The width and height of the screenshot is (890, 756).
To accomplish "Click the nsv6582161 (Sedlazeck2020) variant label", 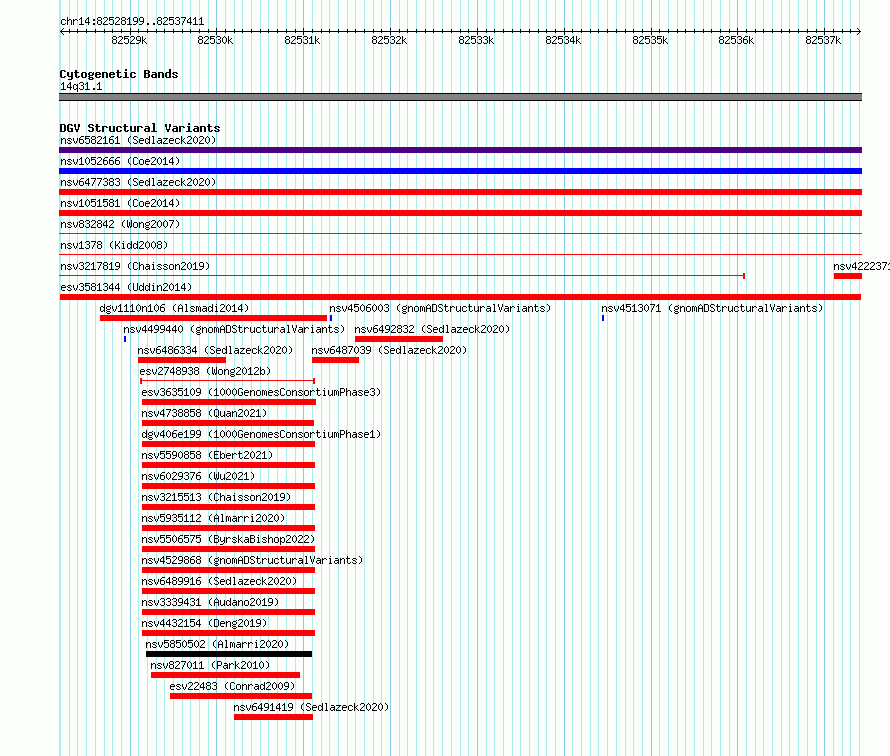I will 138,140.
